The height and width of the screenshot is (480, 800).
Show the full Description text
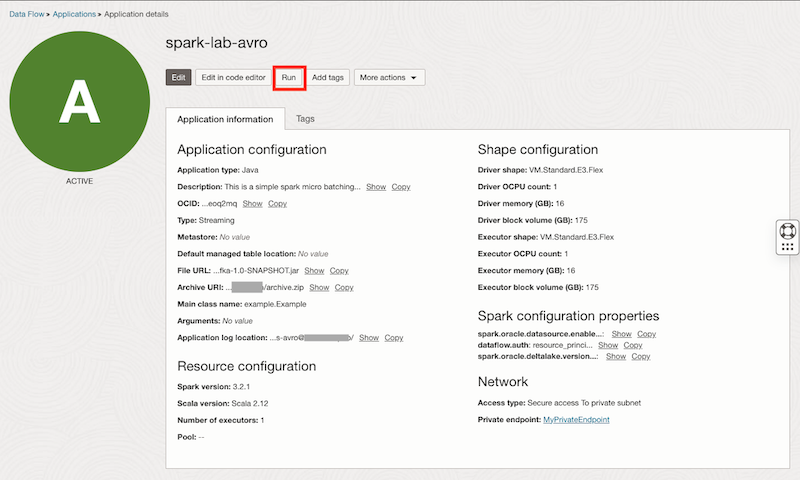376,187
